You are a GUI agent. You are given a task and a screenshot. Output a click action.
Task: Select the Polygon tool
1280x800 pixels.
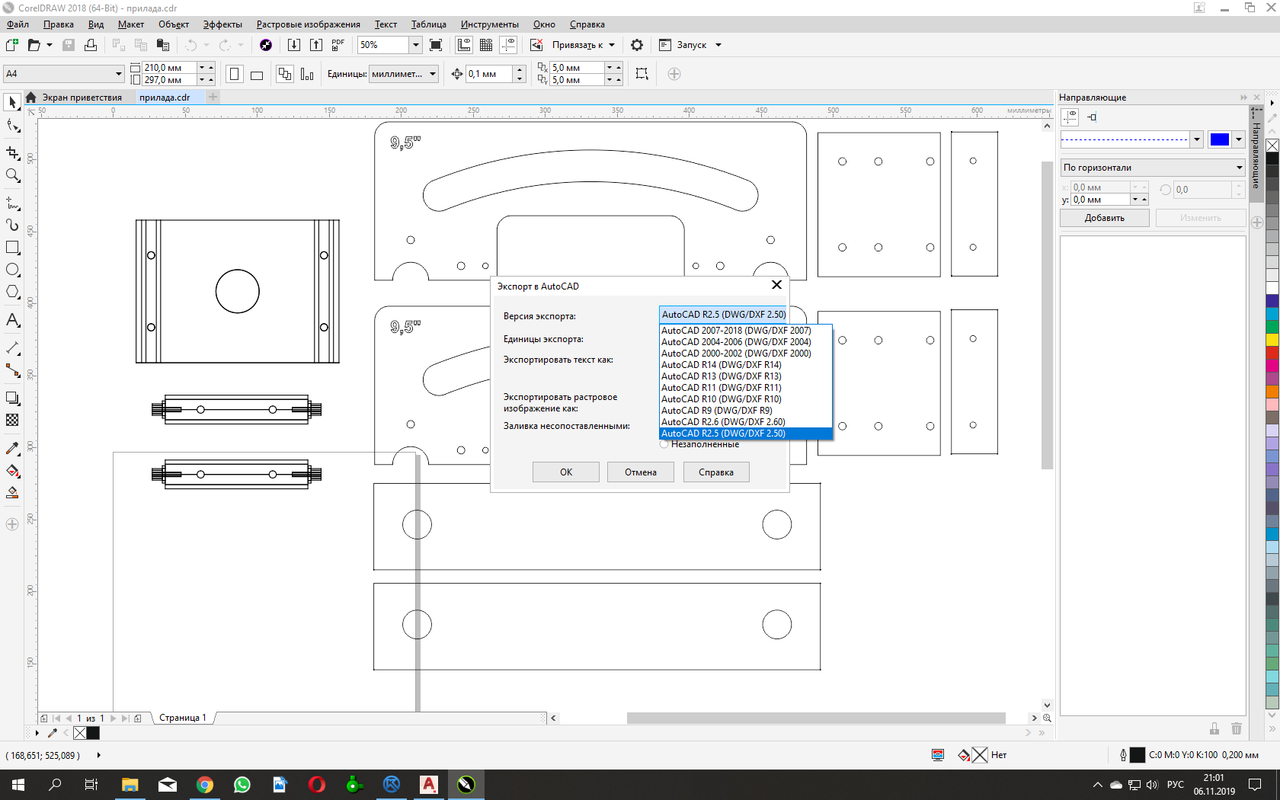[12, 292]
